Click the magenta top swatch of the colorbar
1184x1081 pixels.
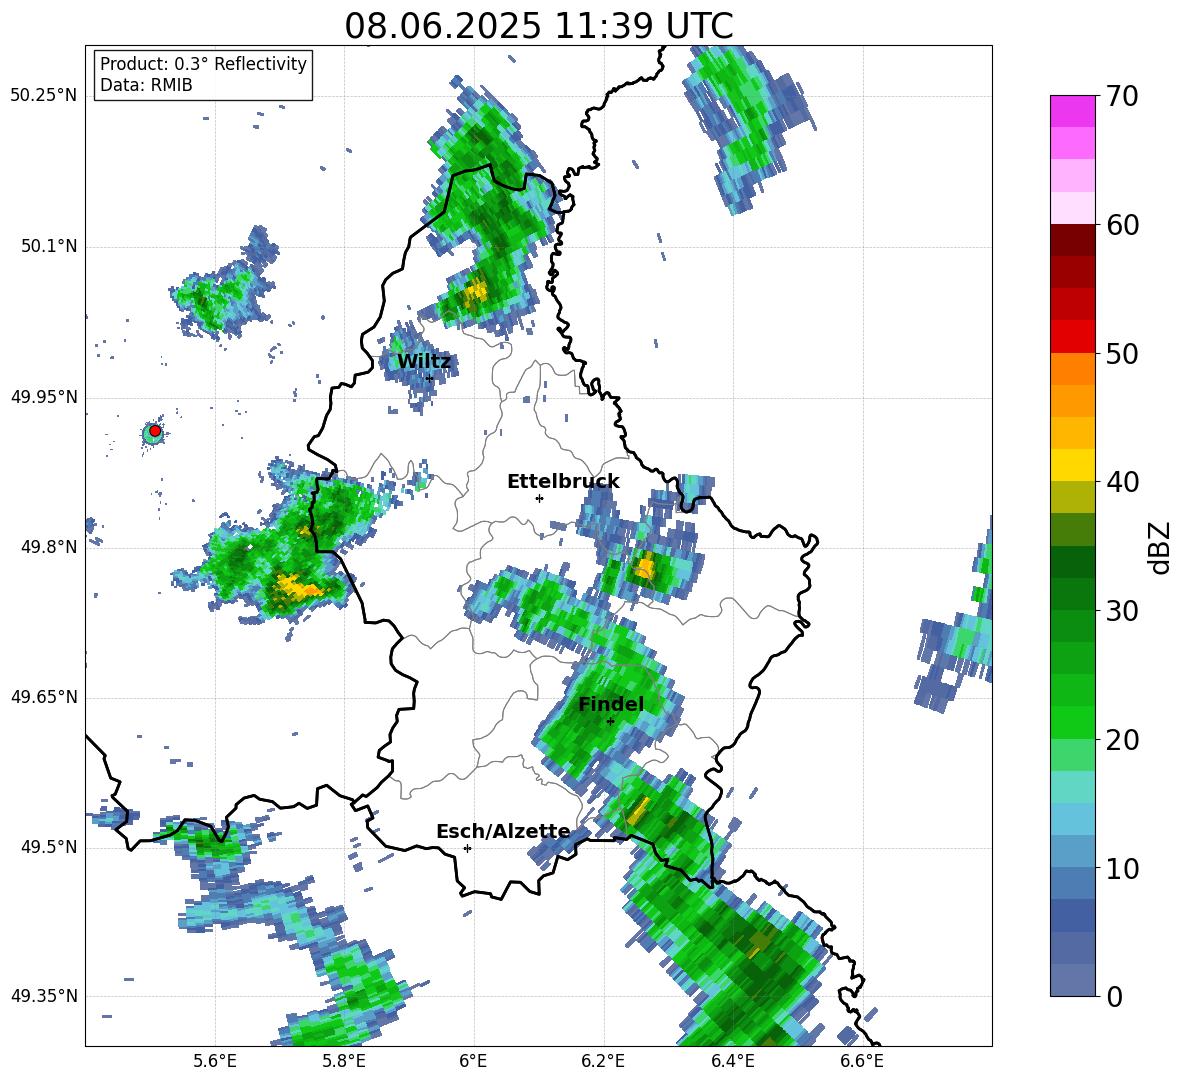point(1072,111)
